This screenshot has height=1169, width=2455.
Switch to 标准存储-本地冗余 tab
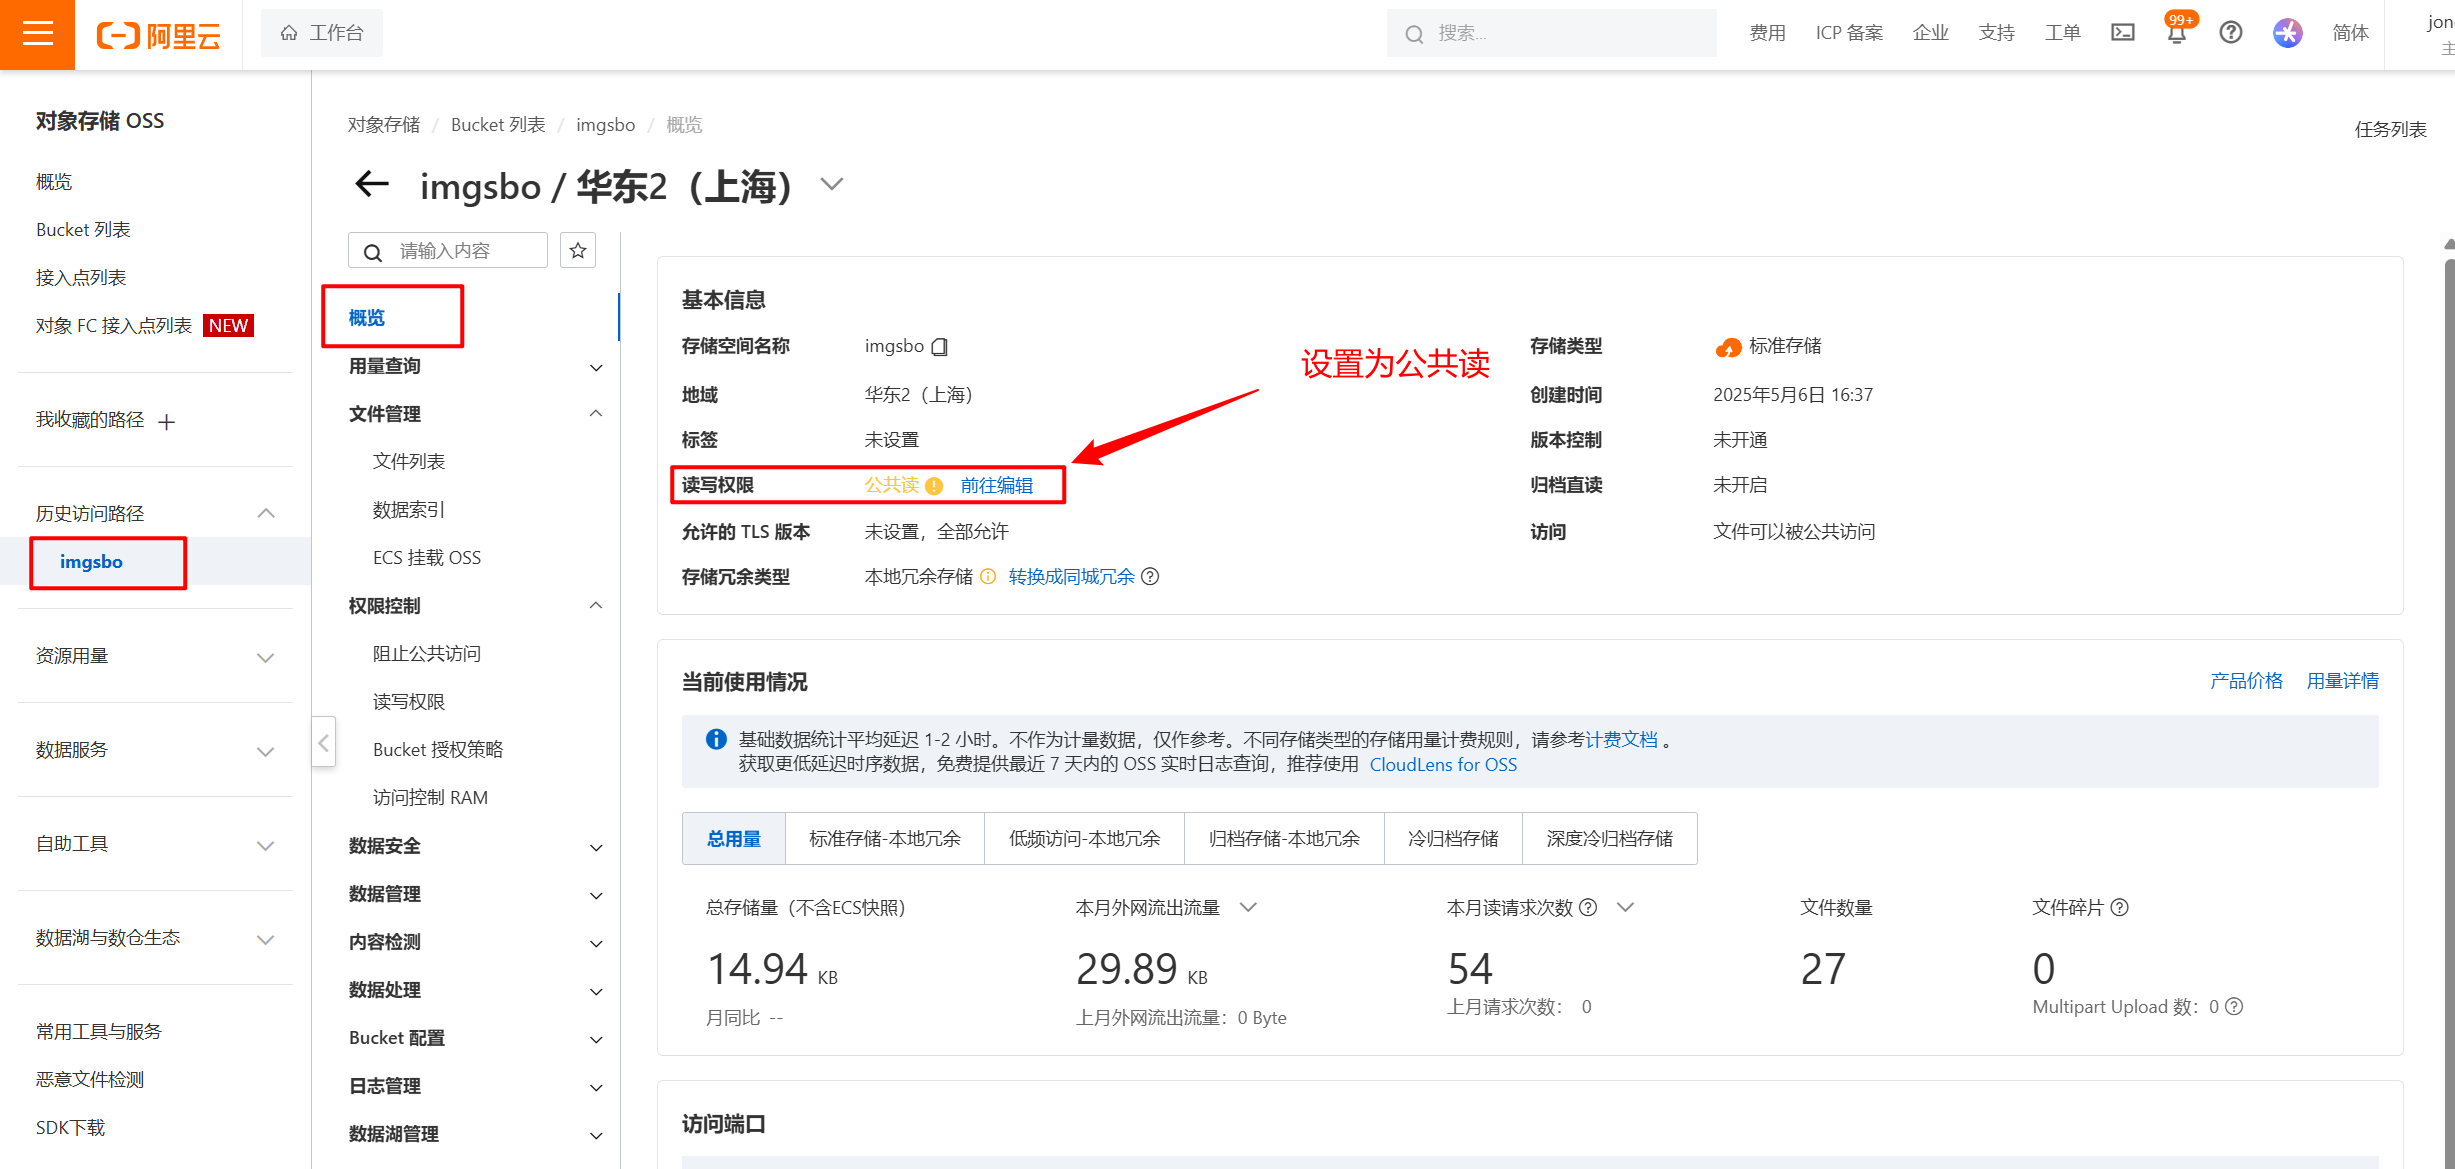[884, 838]
